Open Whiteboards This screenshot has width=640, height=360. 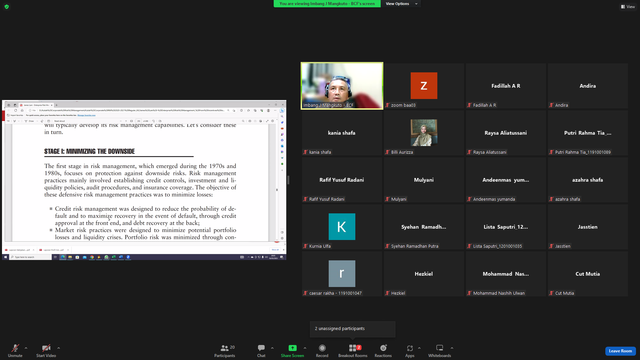tap(440, 350)
